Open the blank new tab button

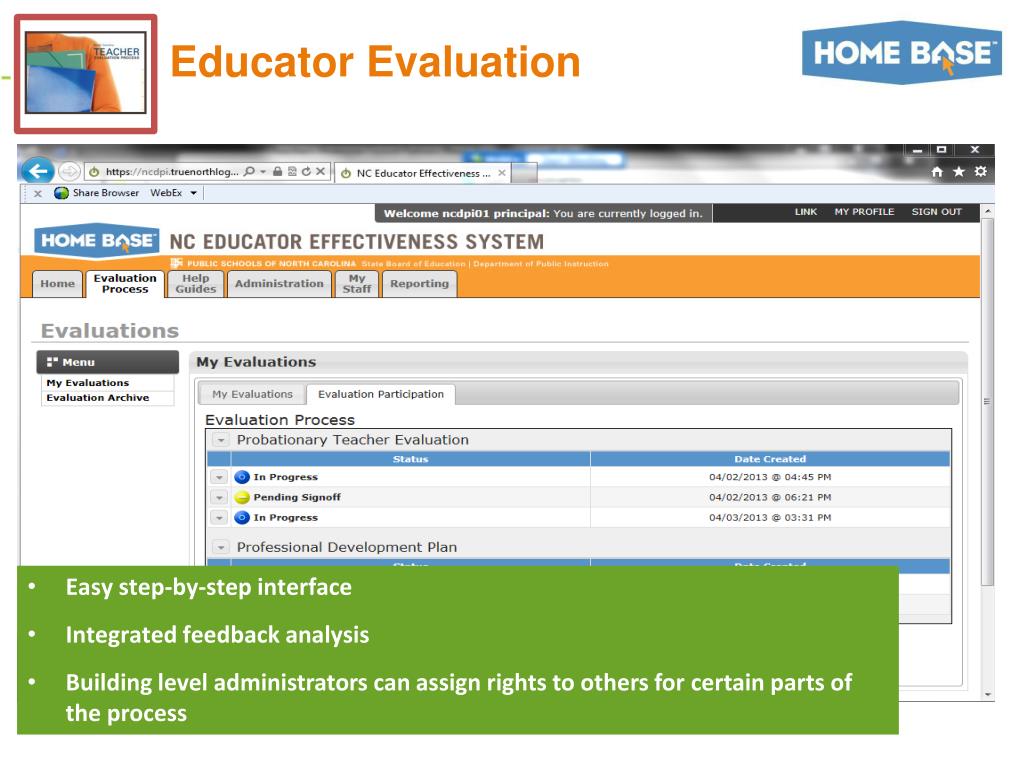tap(524, 173)
